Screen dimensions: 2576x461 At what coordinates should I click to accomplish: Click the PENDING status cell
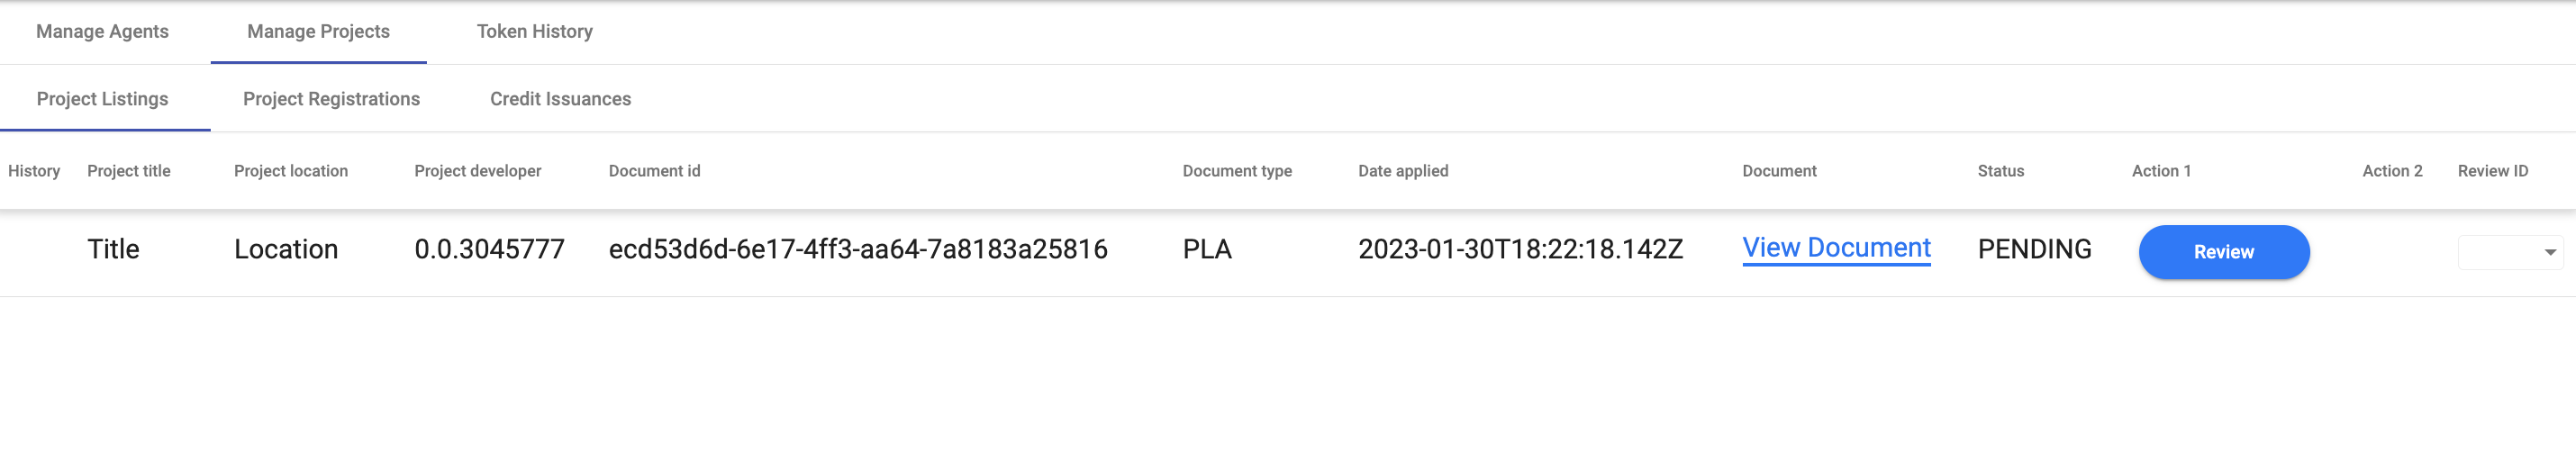point(2034,249)
